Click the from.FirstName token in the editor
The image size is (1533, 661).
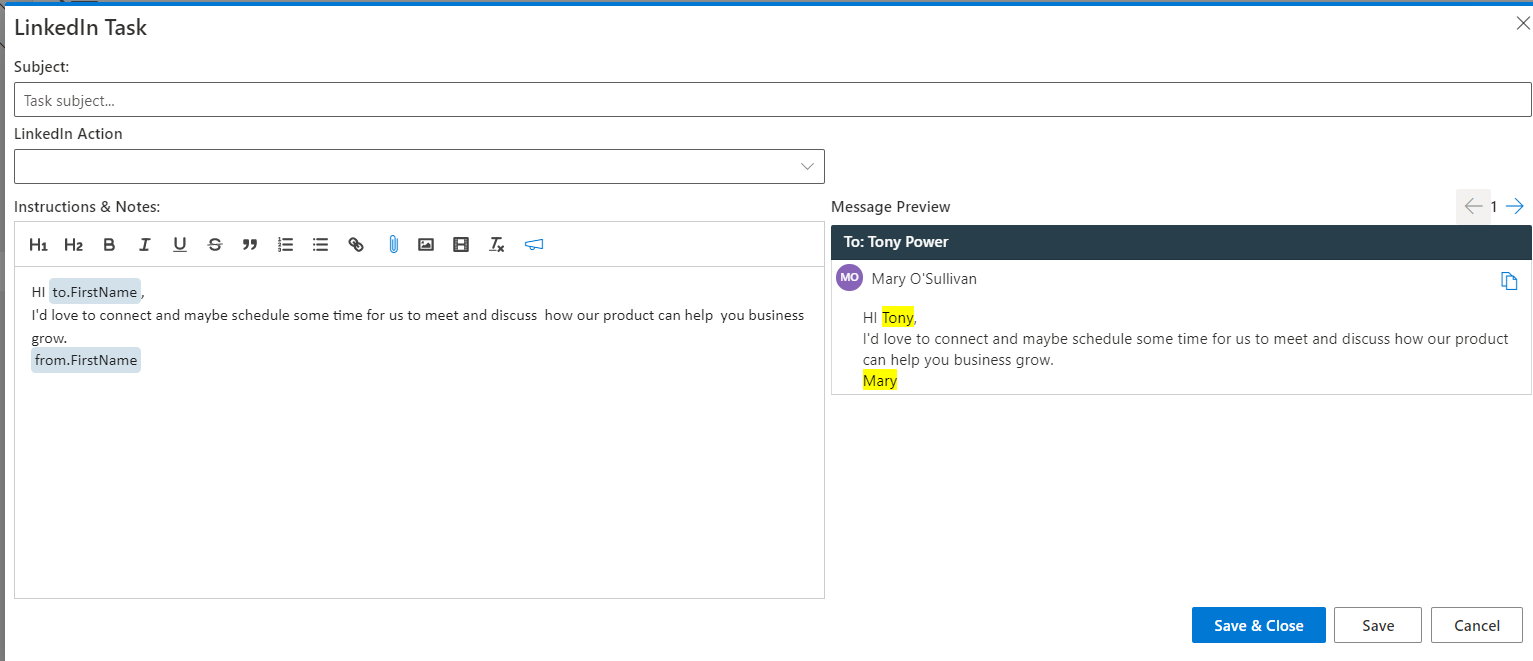[x=86, y=360]
